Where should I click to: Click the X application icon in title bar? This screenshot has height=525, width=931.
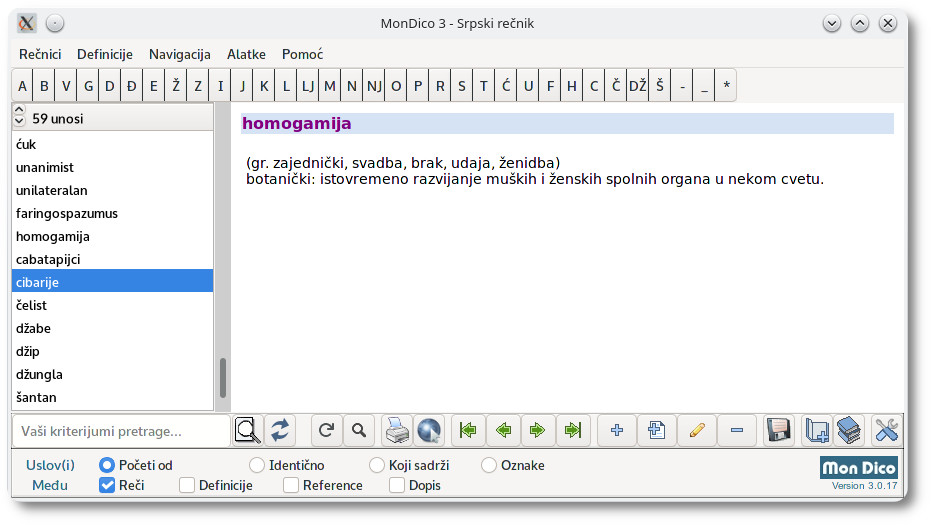[26, 23]
